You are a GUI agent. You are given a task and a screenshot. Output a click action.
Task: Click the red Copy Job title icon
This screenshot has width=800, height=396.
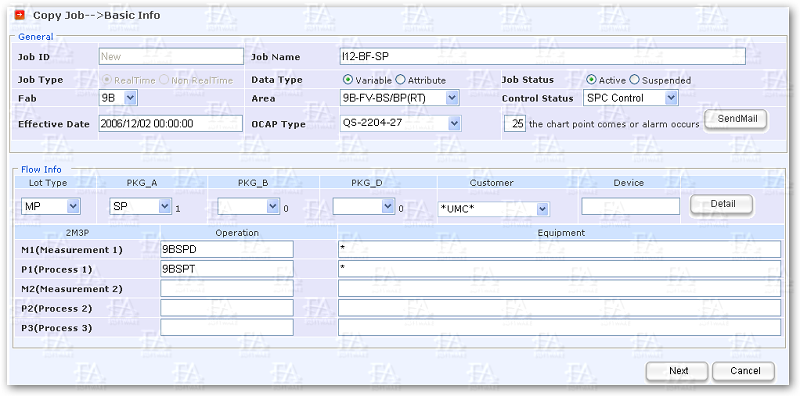[20, 15]
